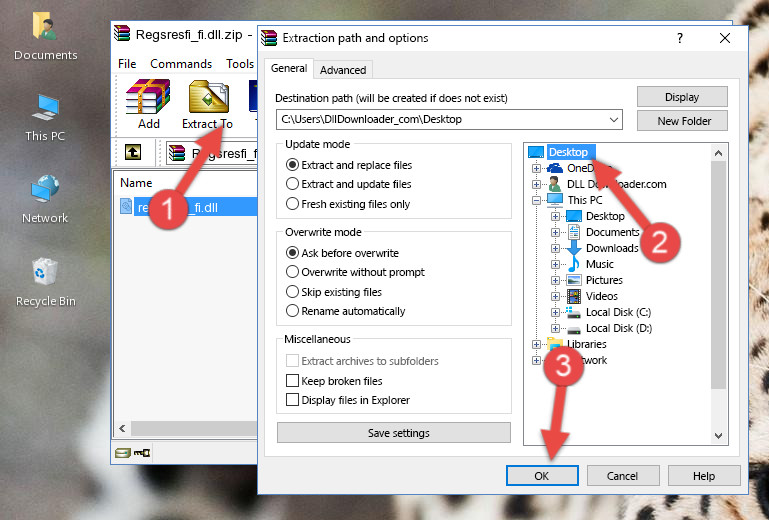Switch to the Advanced tab
Viewport: 769px width, 520px height.
pyautogui.click(x=343, y=70)
